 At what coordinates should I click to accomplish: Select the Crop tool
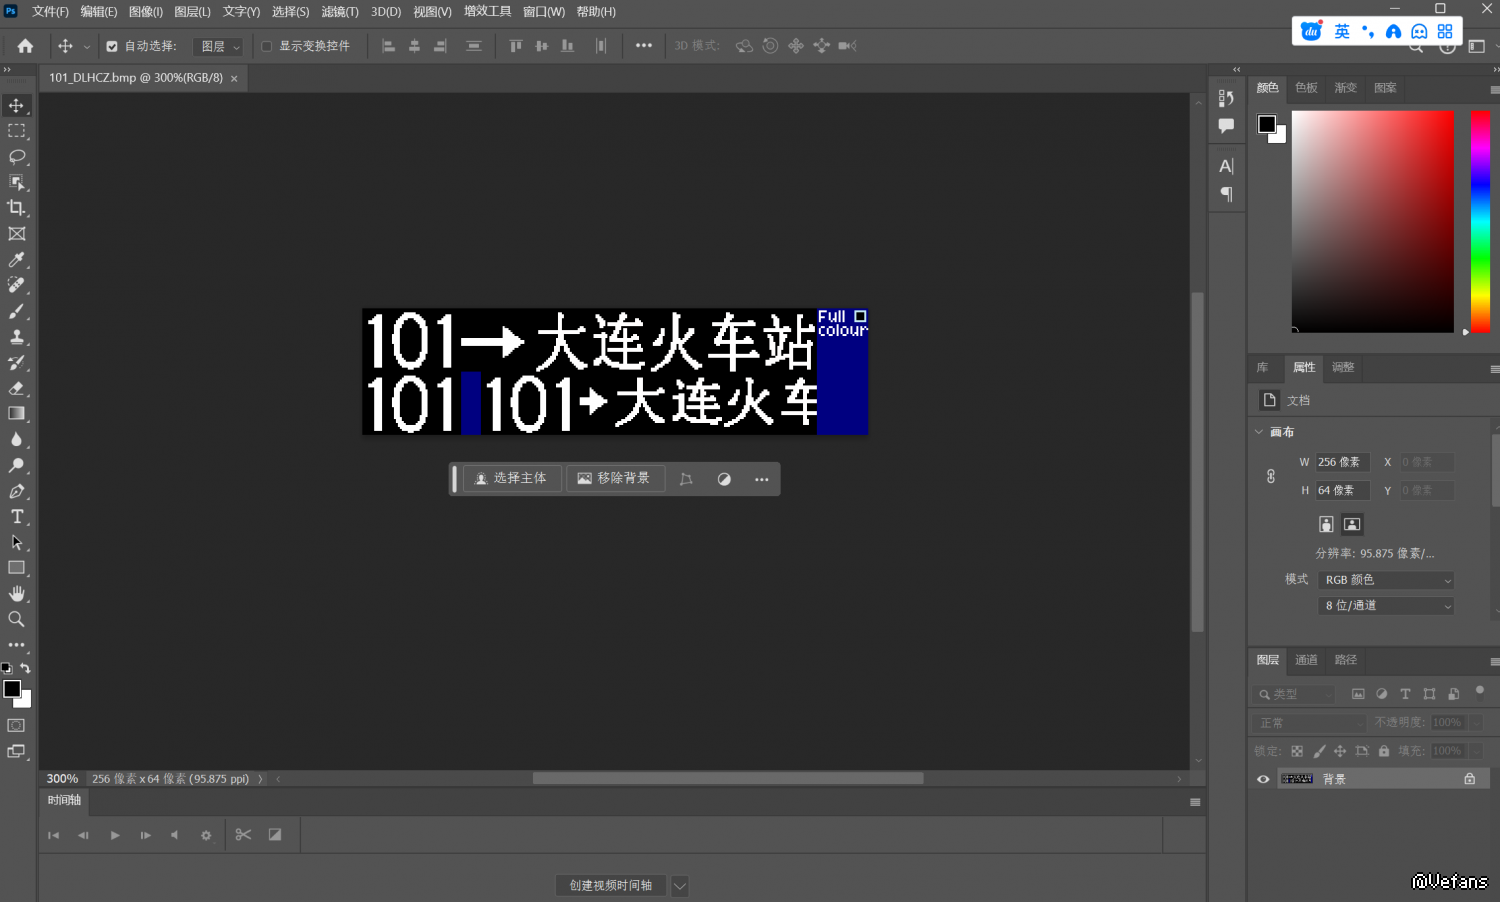(x=16, y=208)
